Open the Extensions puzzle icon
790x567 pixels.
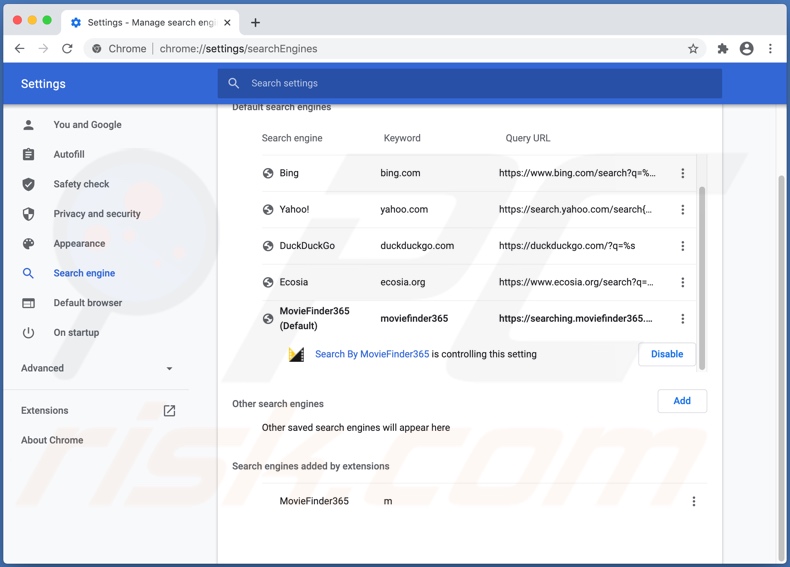(x=722, y=49)
